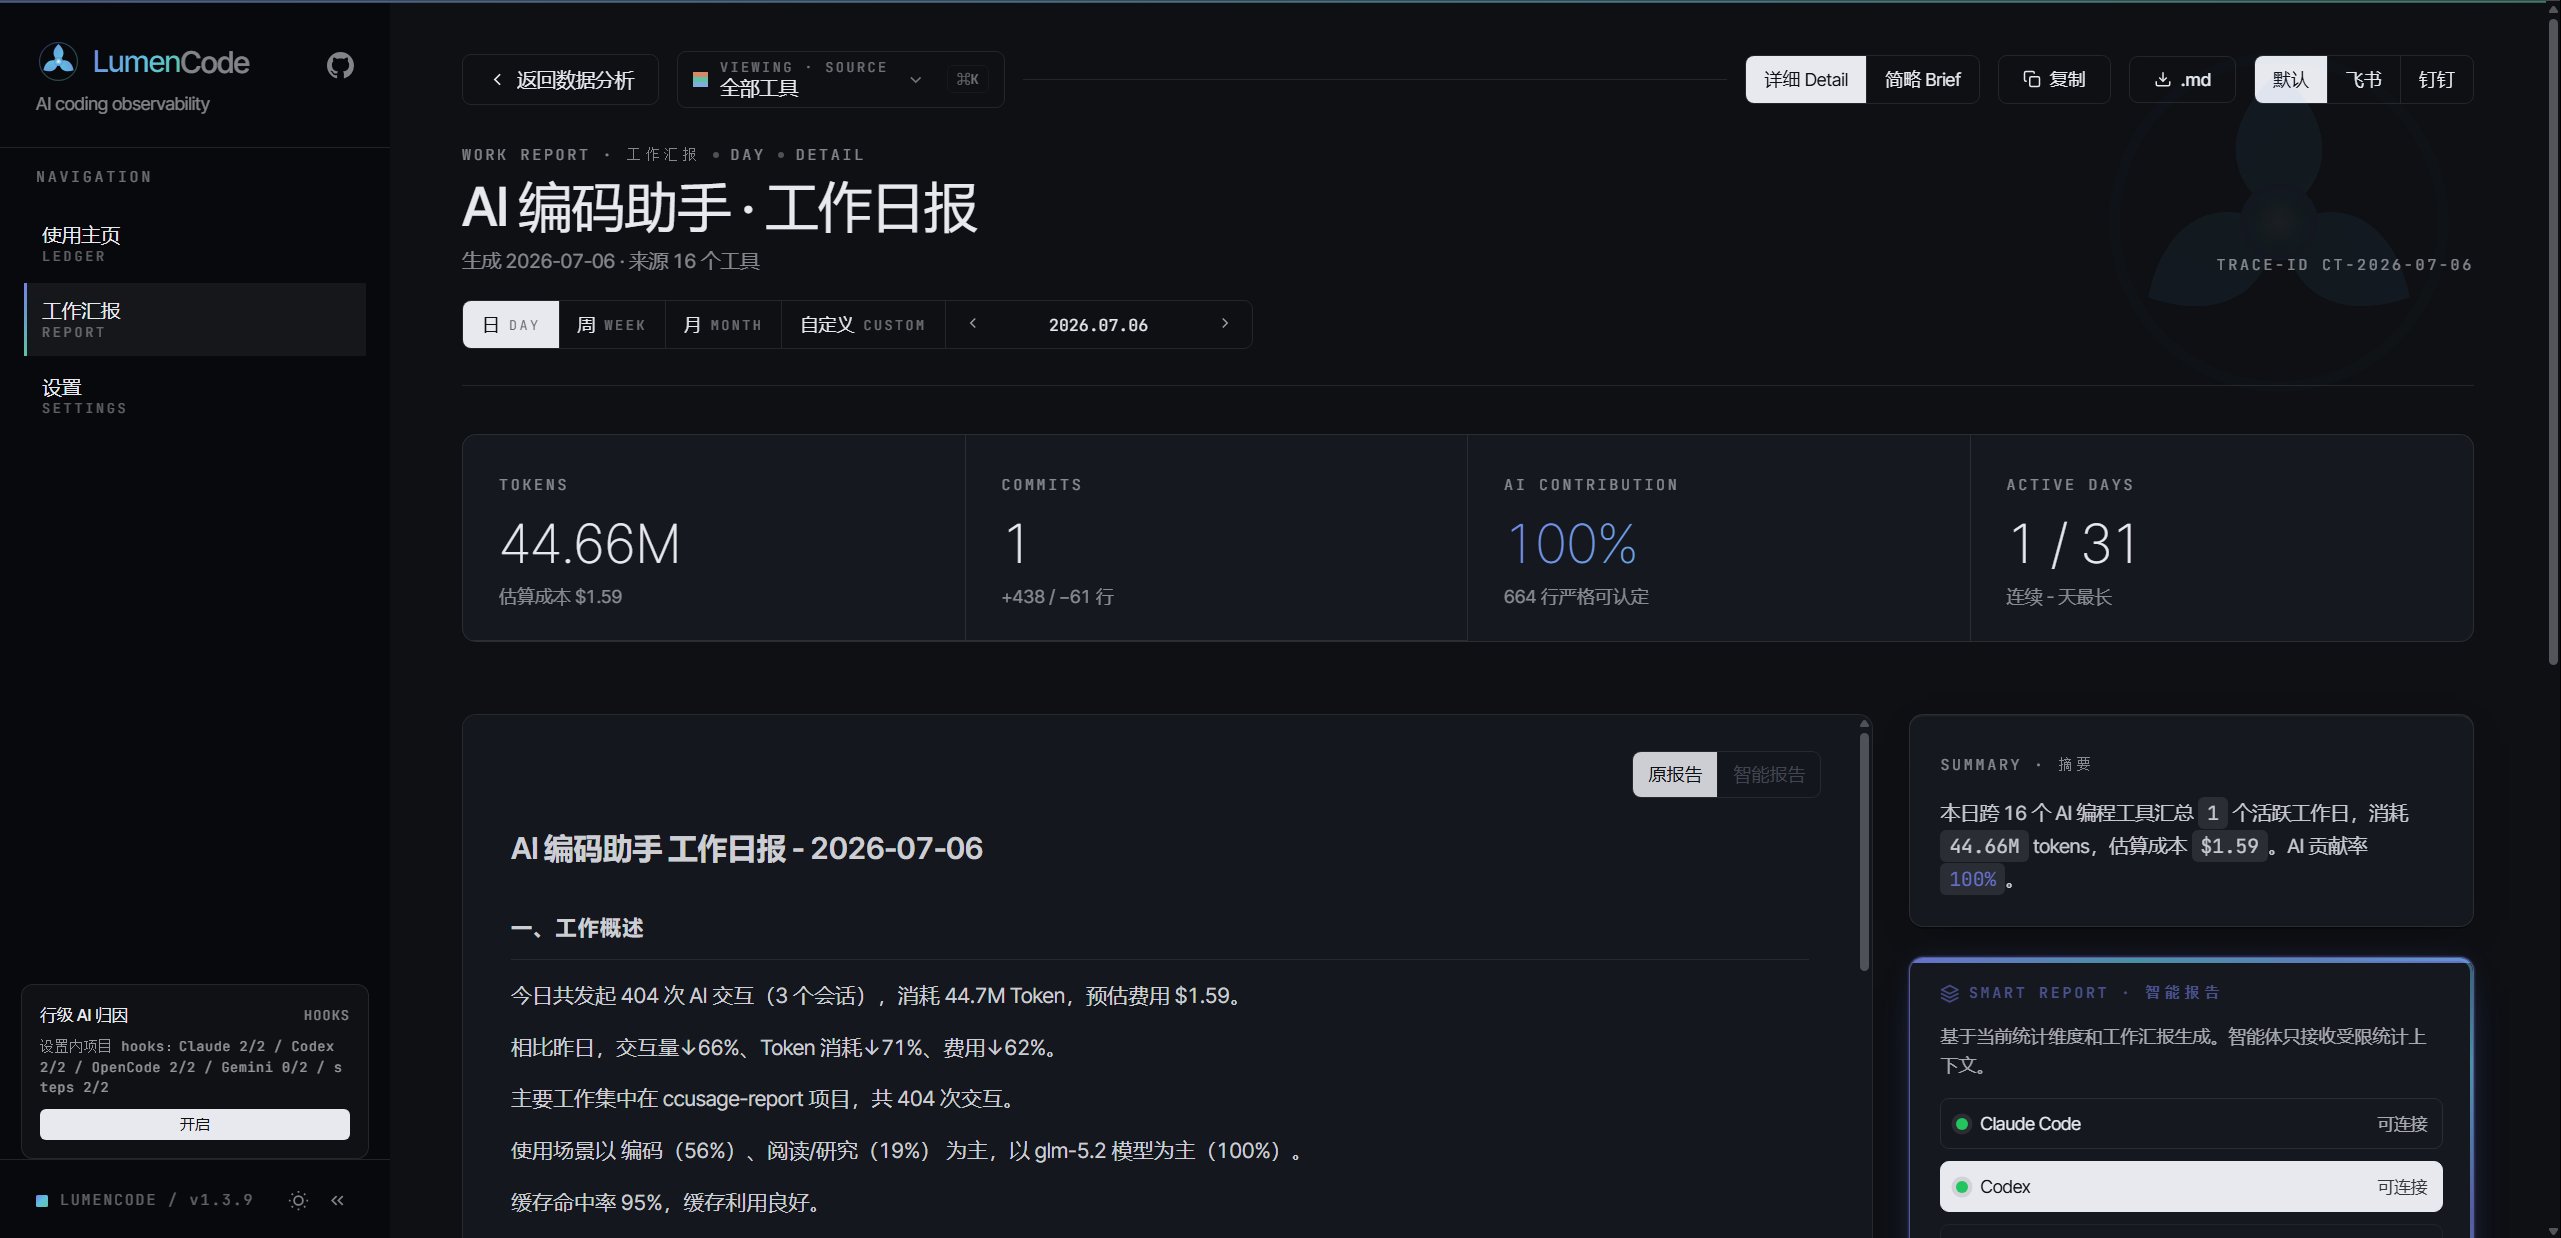Open the GitHub repository icon
This screenshot has height=1238, width=2561.
[x=340, y=65]
